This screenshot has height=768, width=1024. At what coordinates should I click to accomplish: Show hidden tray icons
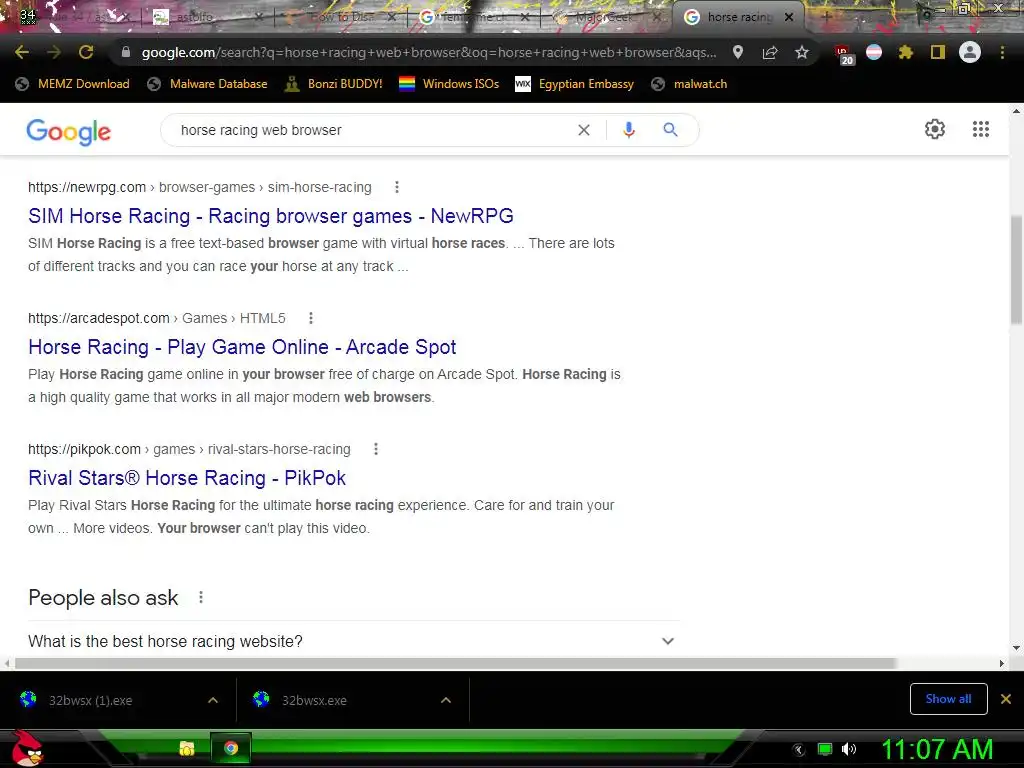(x=798, y=750)
